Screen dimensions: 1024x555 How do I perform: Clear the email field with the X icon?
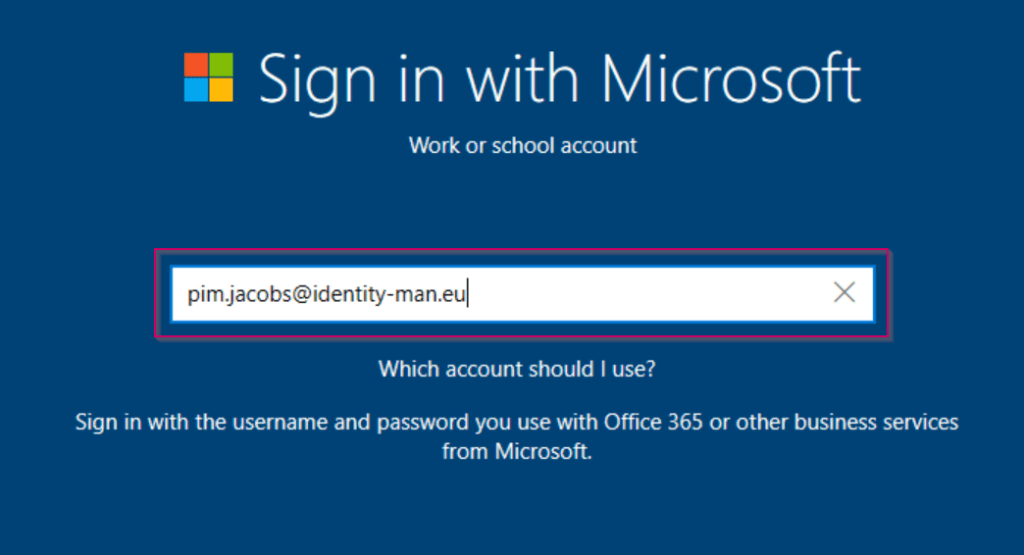[x=844, y=293]
